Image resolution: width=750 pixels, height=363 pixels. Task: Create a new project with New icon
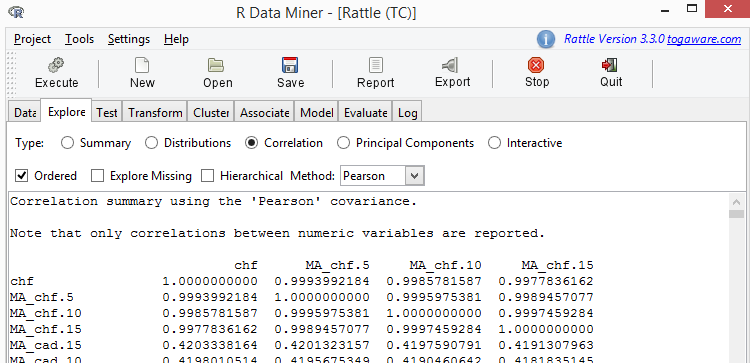click(142, 65)
